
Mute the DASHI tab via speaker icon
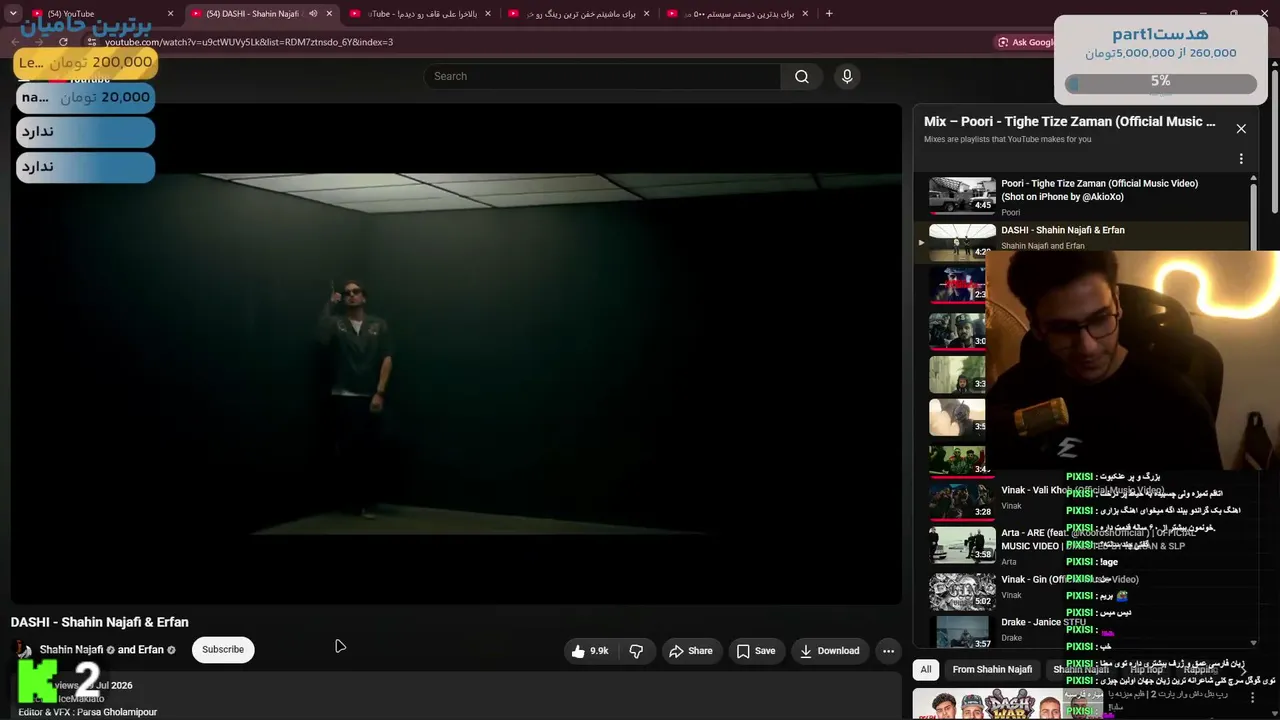313,14
